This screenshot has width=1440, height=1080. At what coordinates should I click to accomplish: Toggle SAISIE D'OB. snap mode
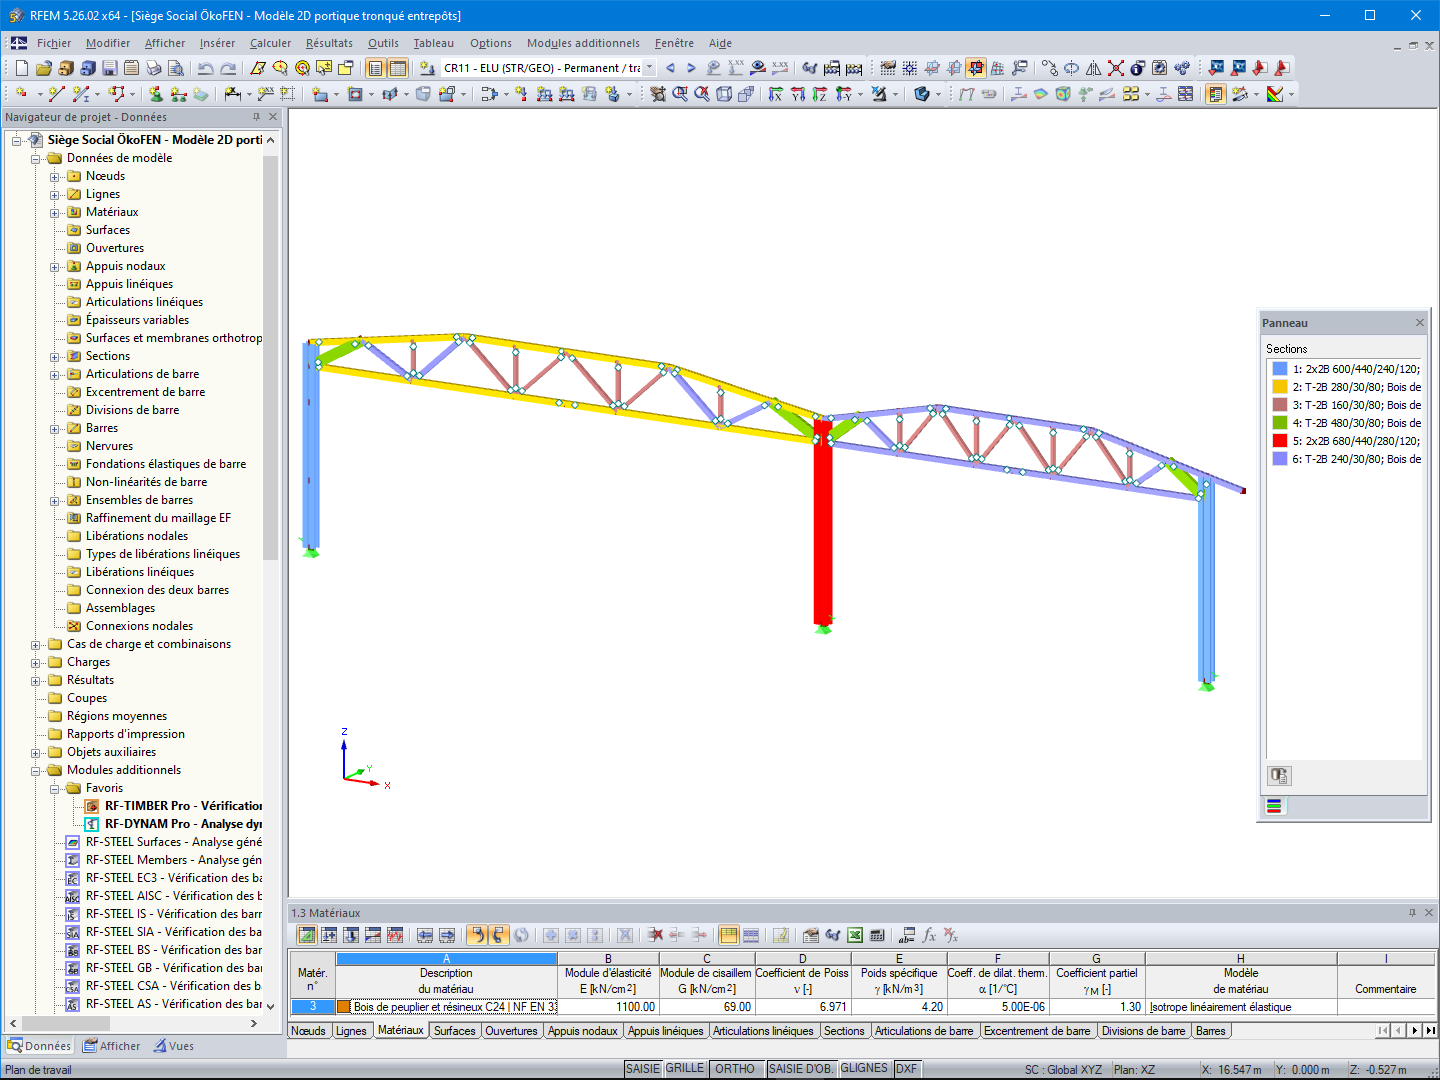[x=801, y=1068]
